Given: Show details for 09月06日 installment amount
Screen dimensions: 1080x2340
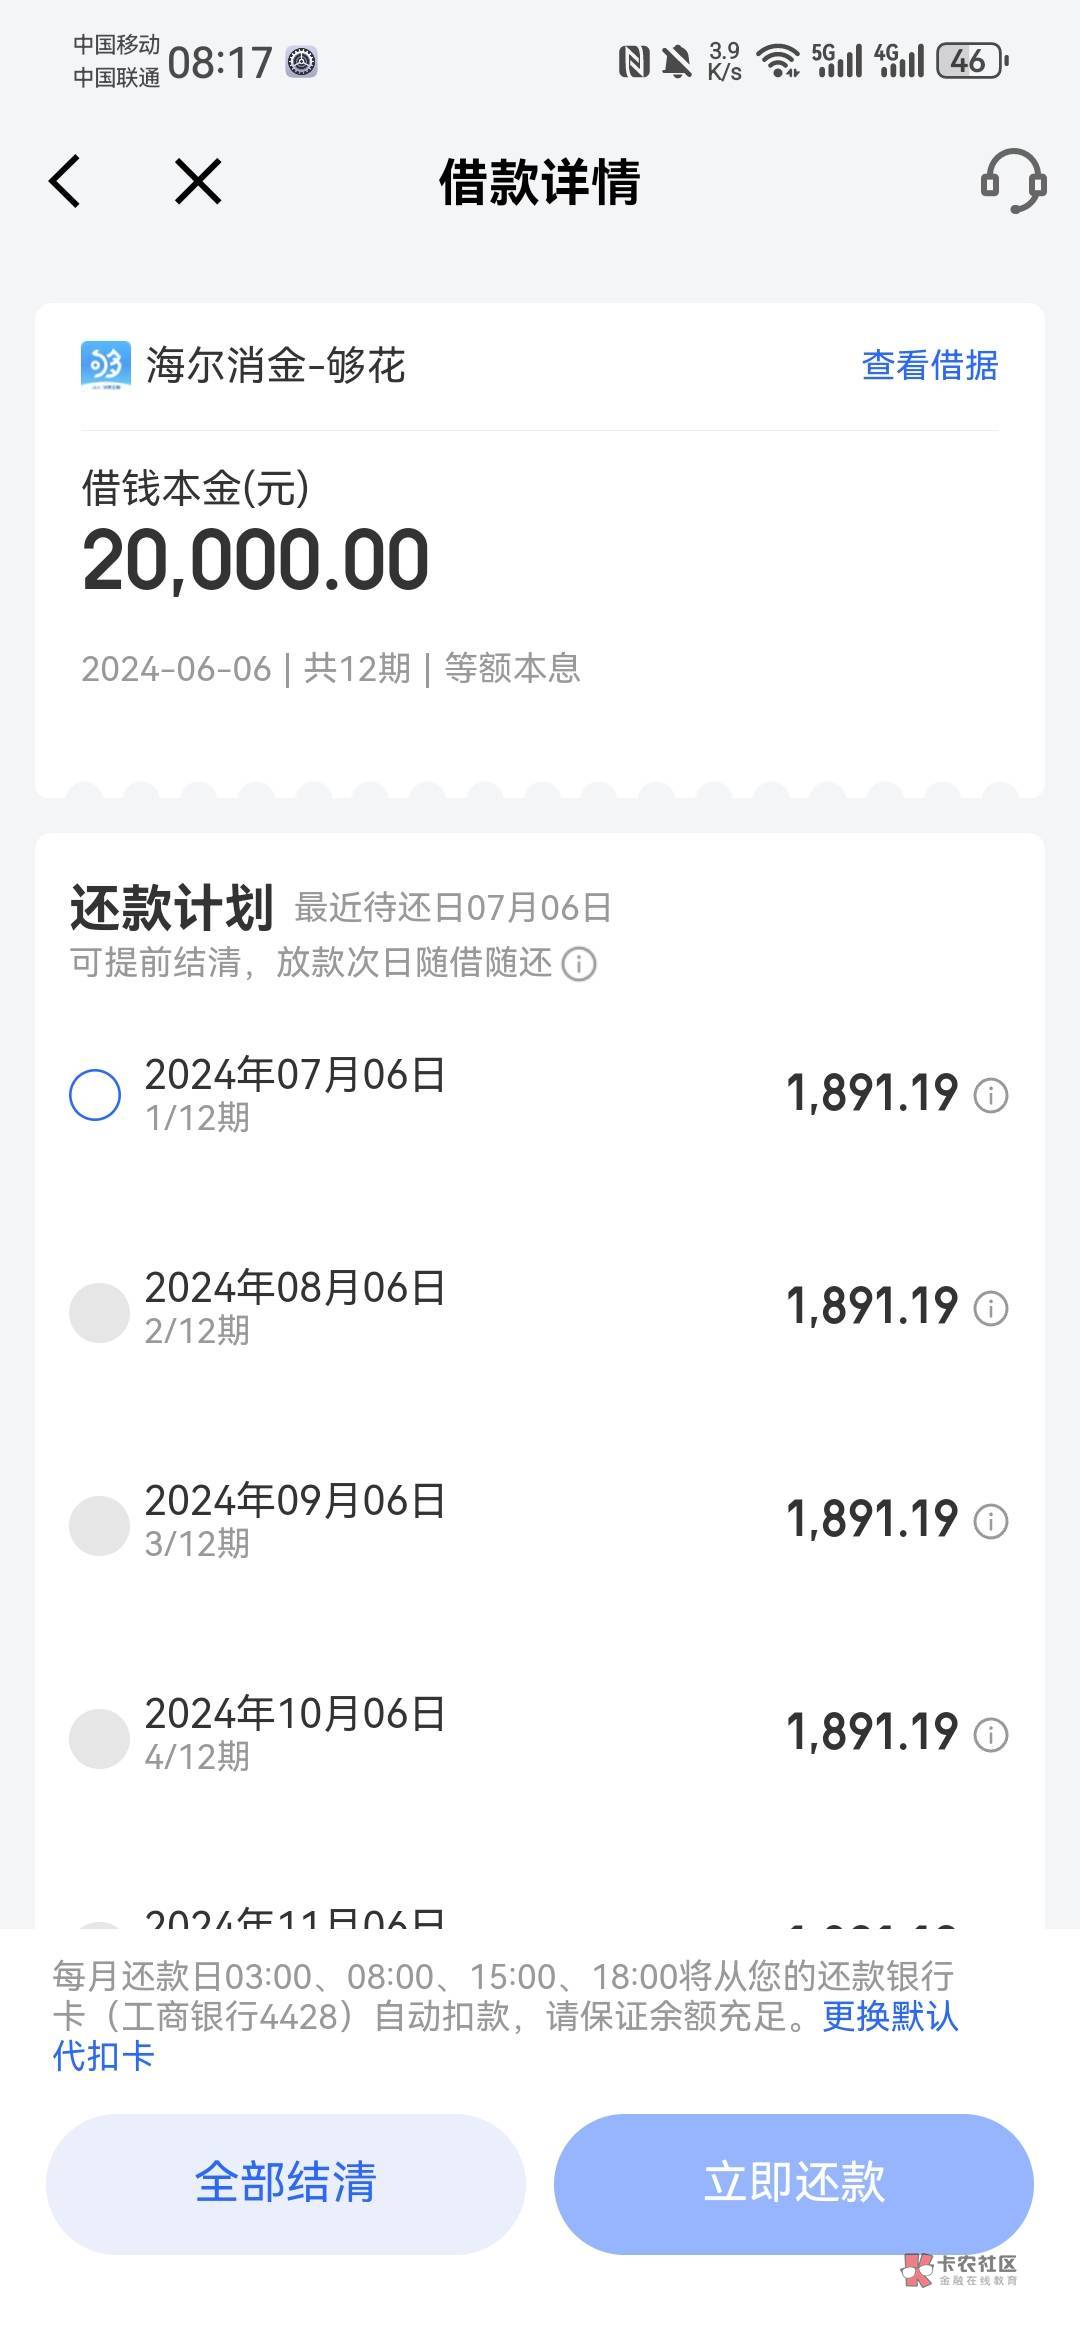Looking at the screenshot, I should [x=991, y=1521].
